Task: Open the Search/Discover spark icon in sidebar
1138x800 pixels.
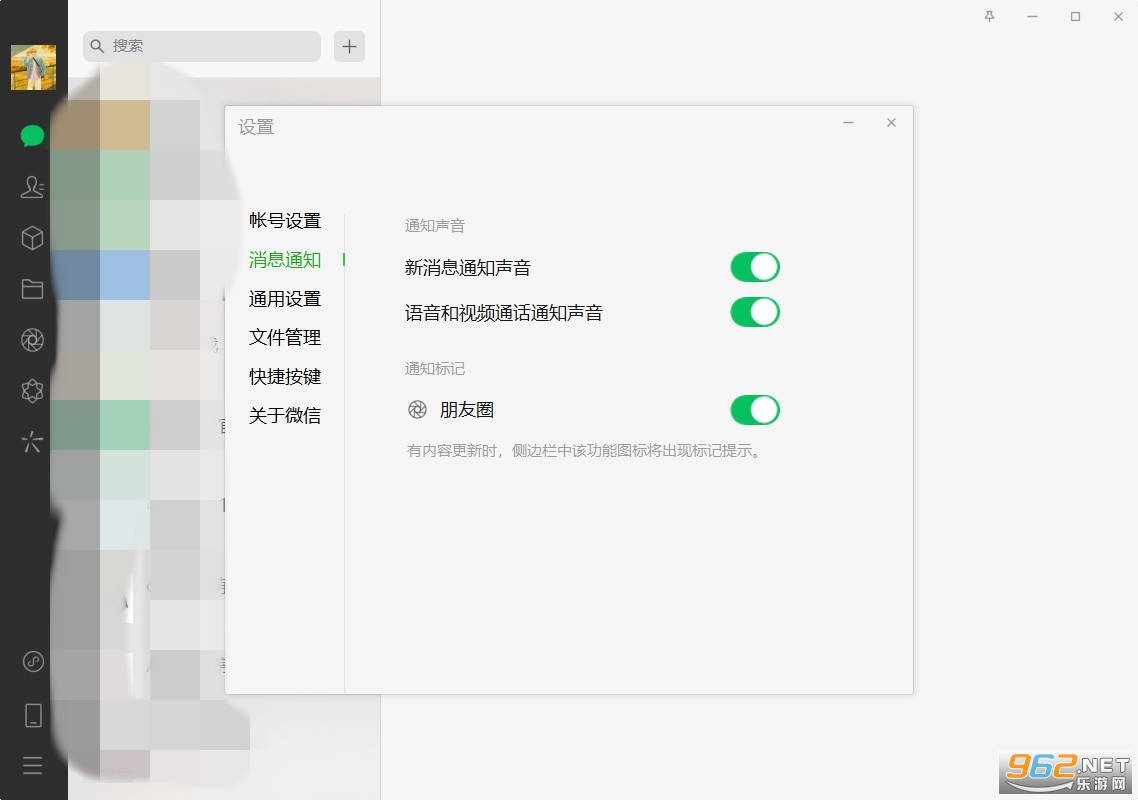Action: click(33, 441)
